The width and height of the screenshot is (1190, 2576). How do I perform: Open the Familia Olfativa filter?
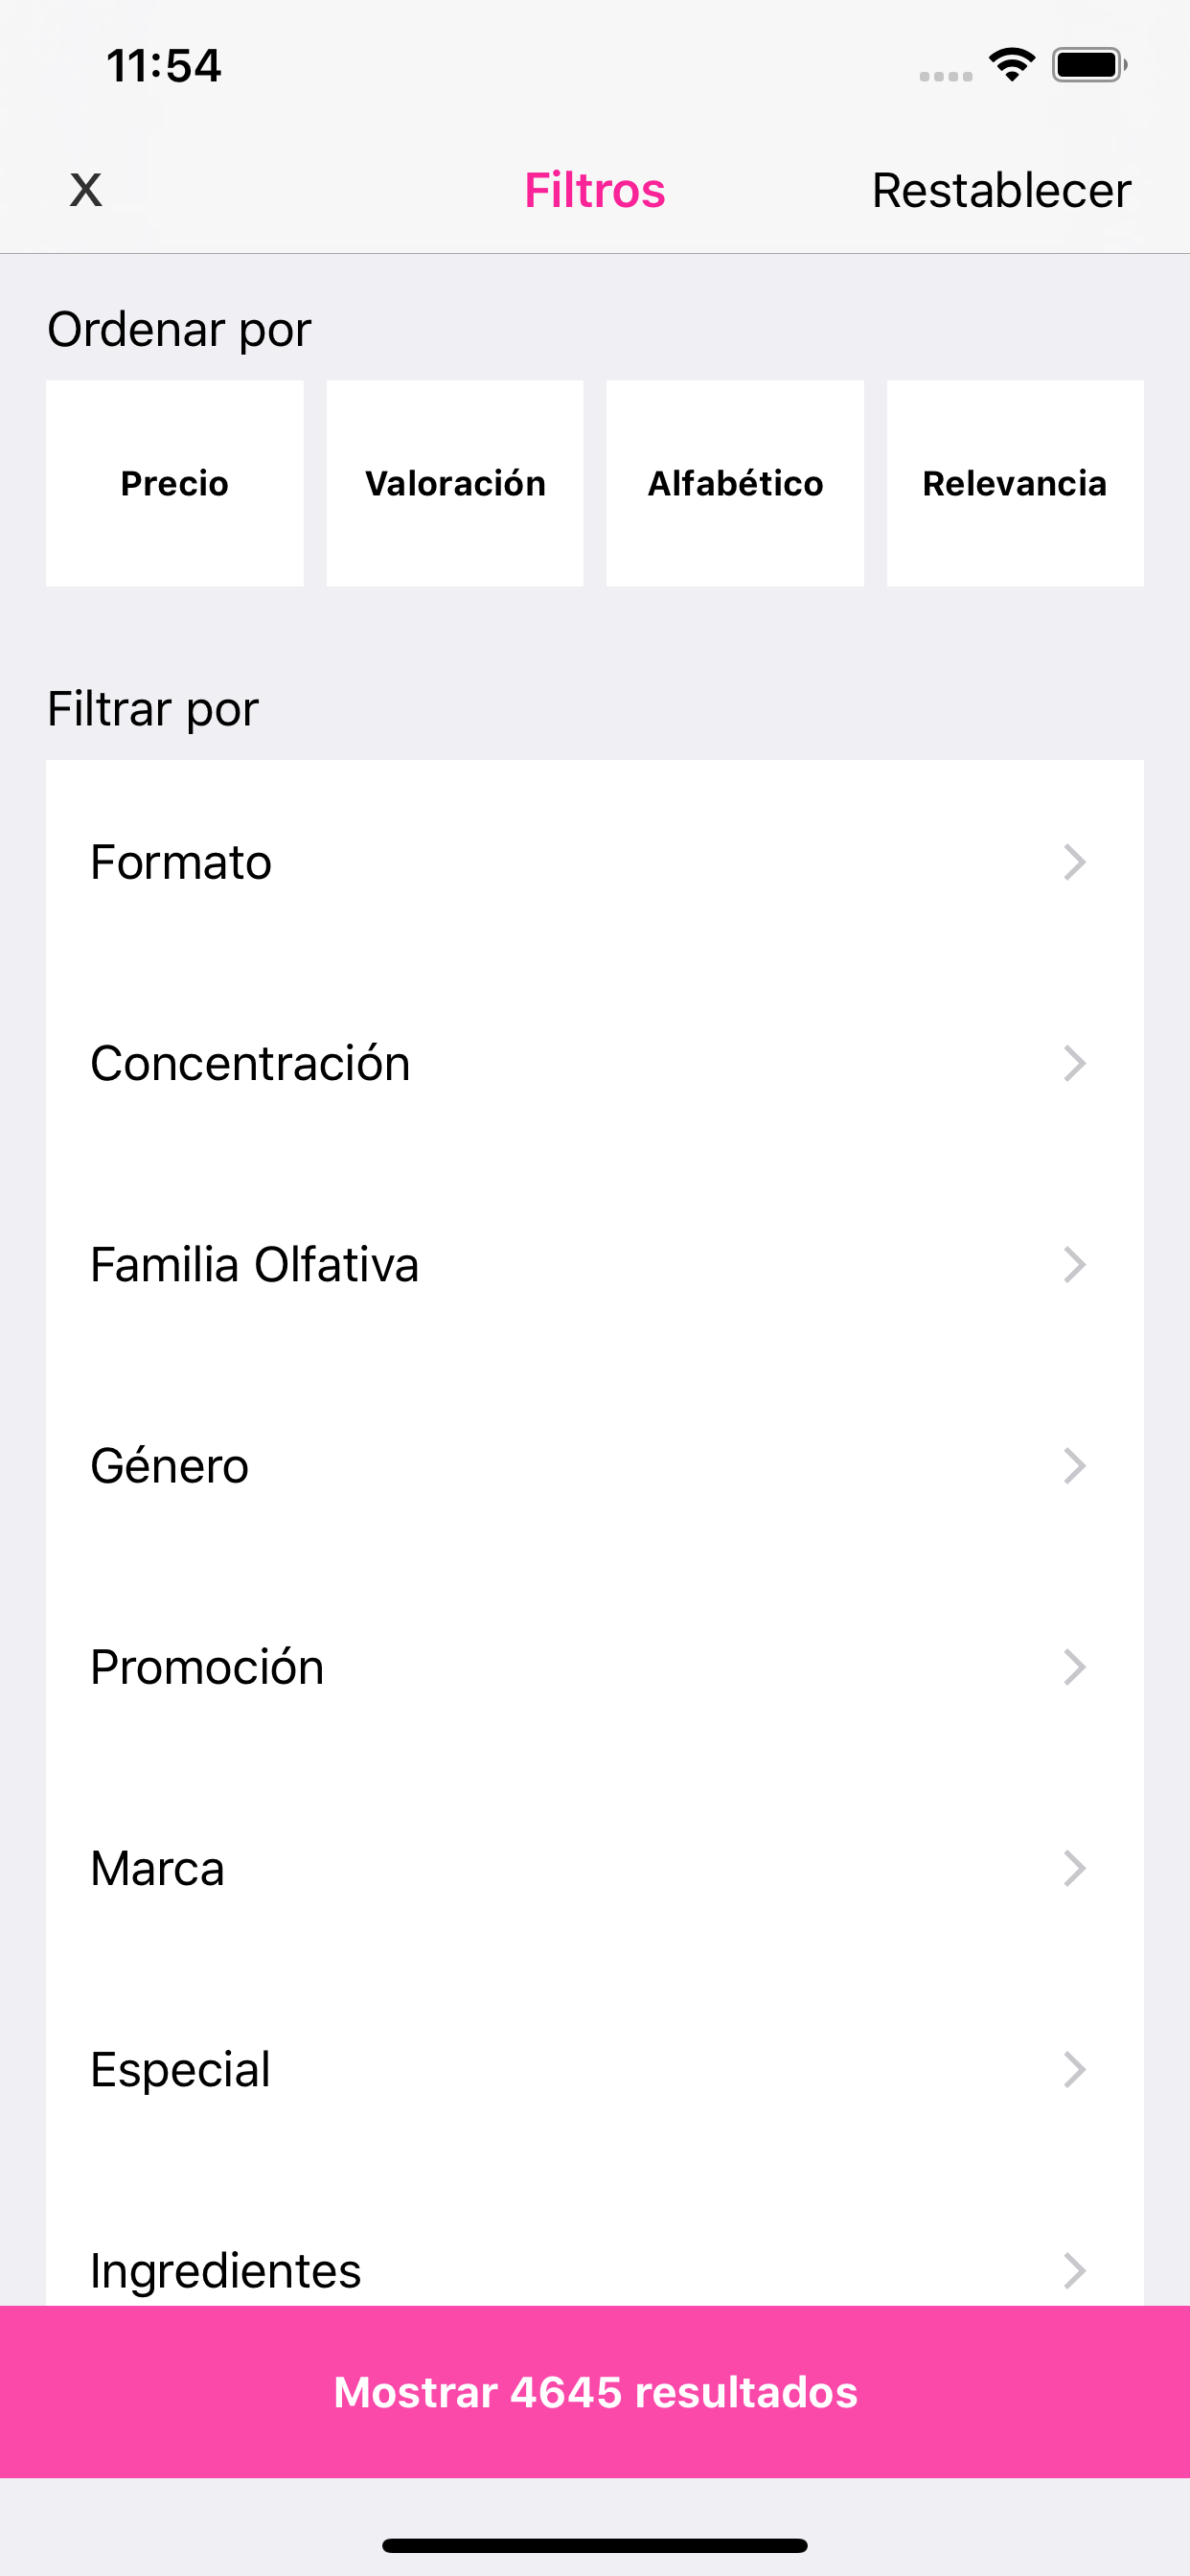[x=595, y=1264]
